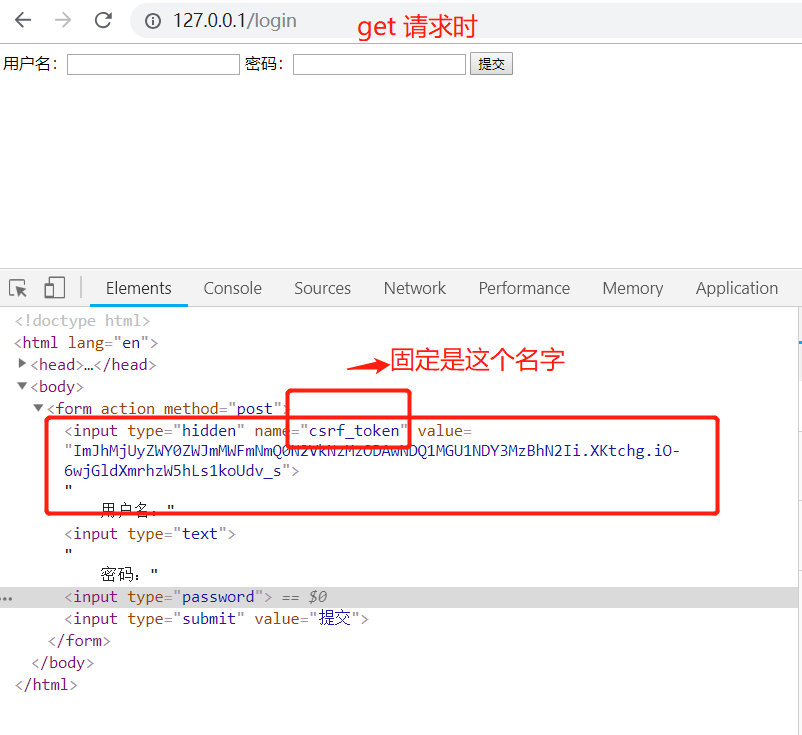Click the method="post" attribute of the form
This screenshot has height=735, width=802.
pyautogui.click(x=223, y=409)
